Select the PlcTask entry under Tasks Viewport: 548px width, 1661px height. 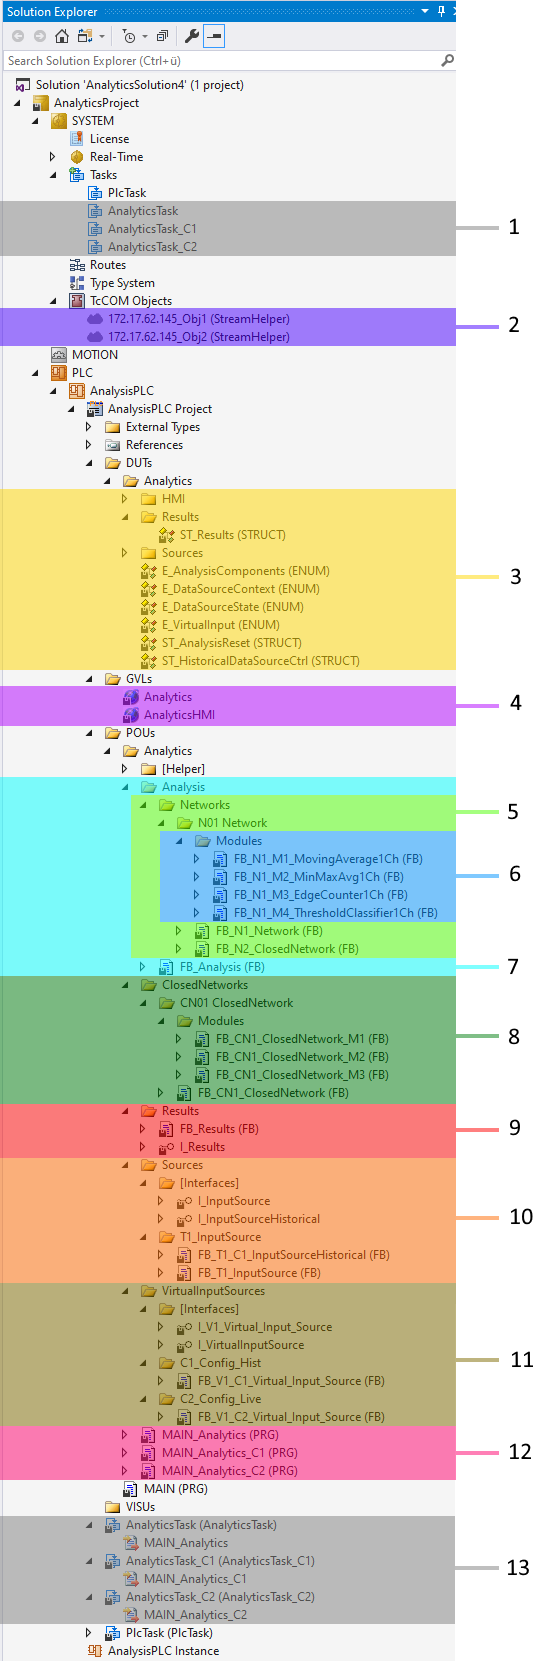tap(127, 193)
